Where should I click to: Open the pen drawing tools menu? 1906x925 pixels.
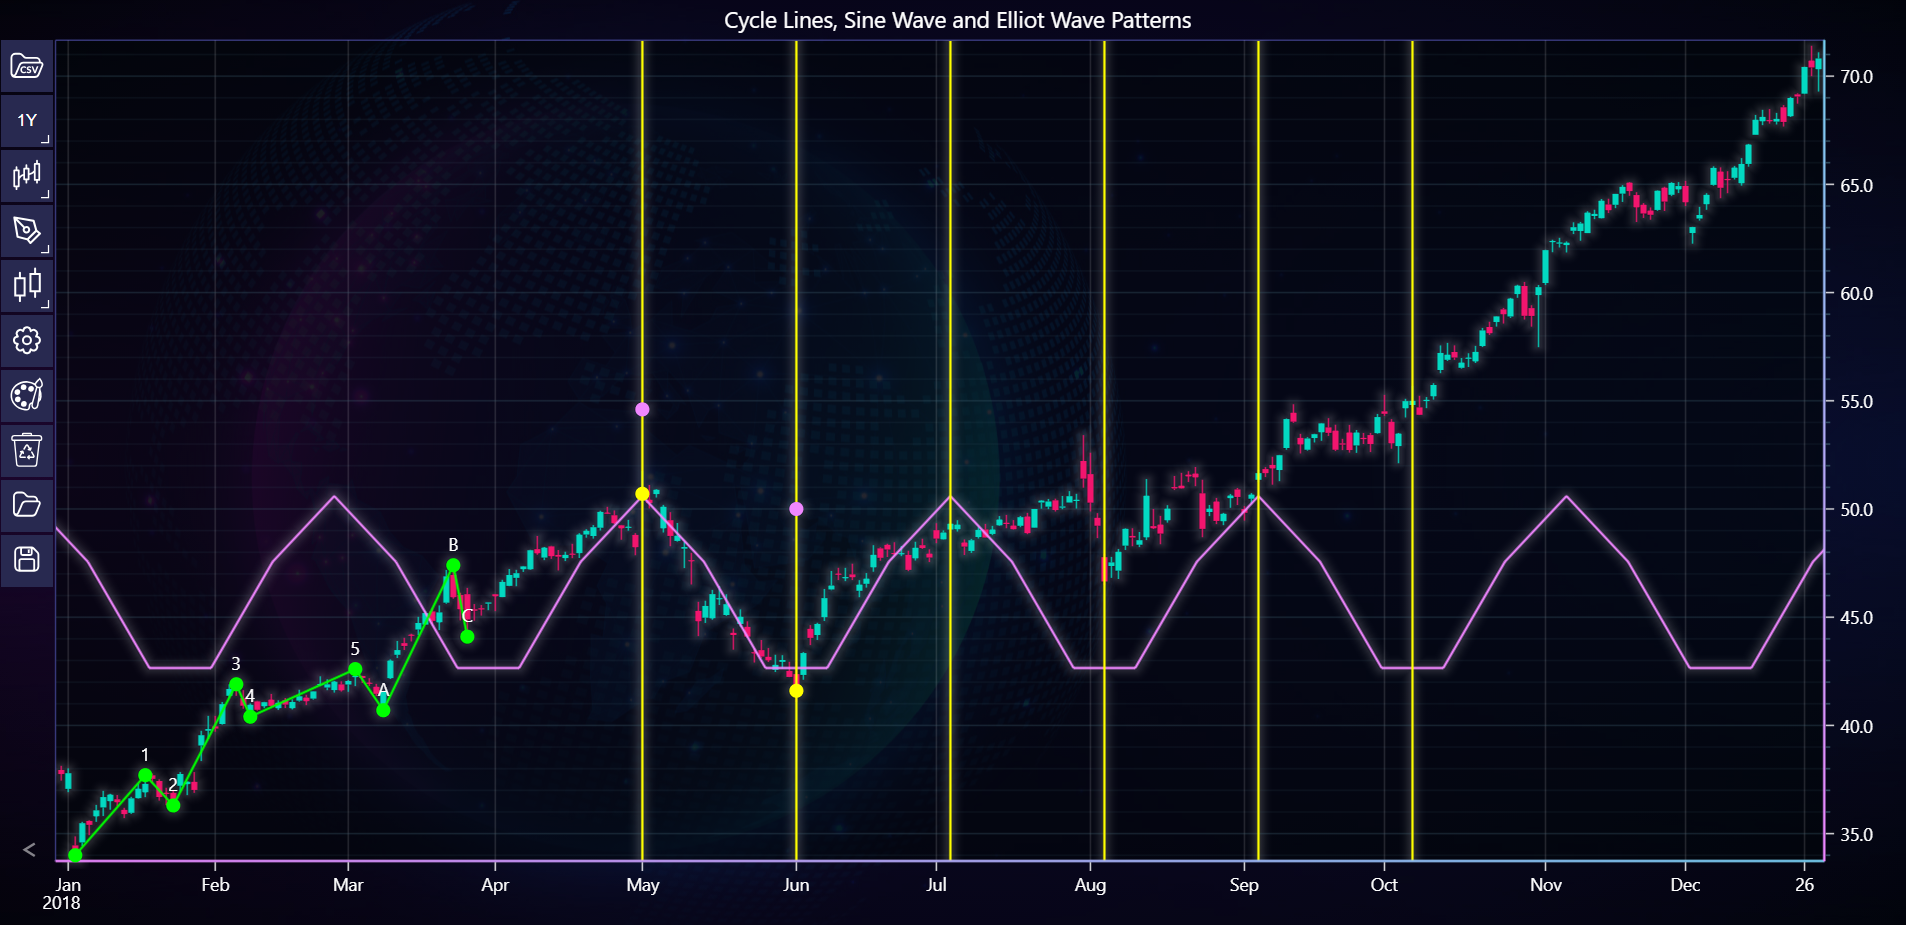(27, 231)
